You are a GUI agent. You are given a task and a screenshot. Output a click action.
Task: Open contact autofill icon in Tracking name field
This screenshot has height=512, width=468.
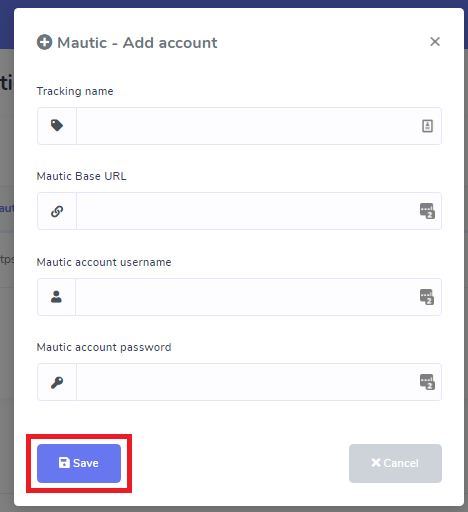point(427,126)
